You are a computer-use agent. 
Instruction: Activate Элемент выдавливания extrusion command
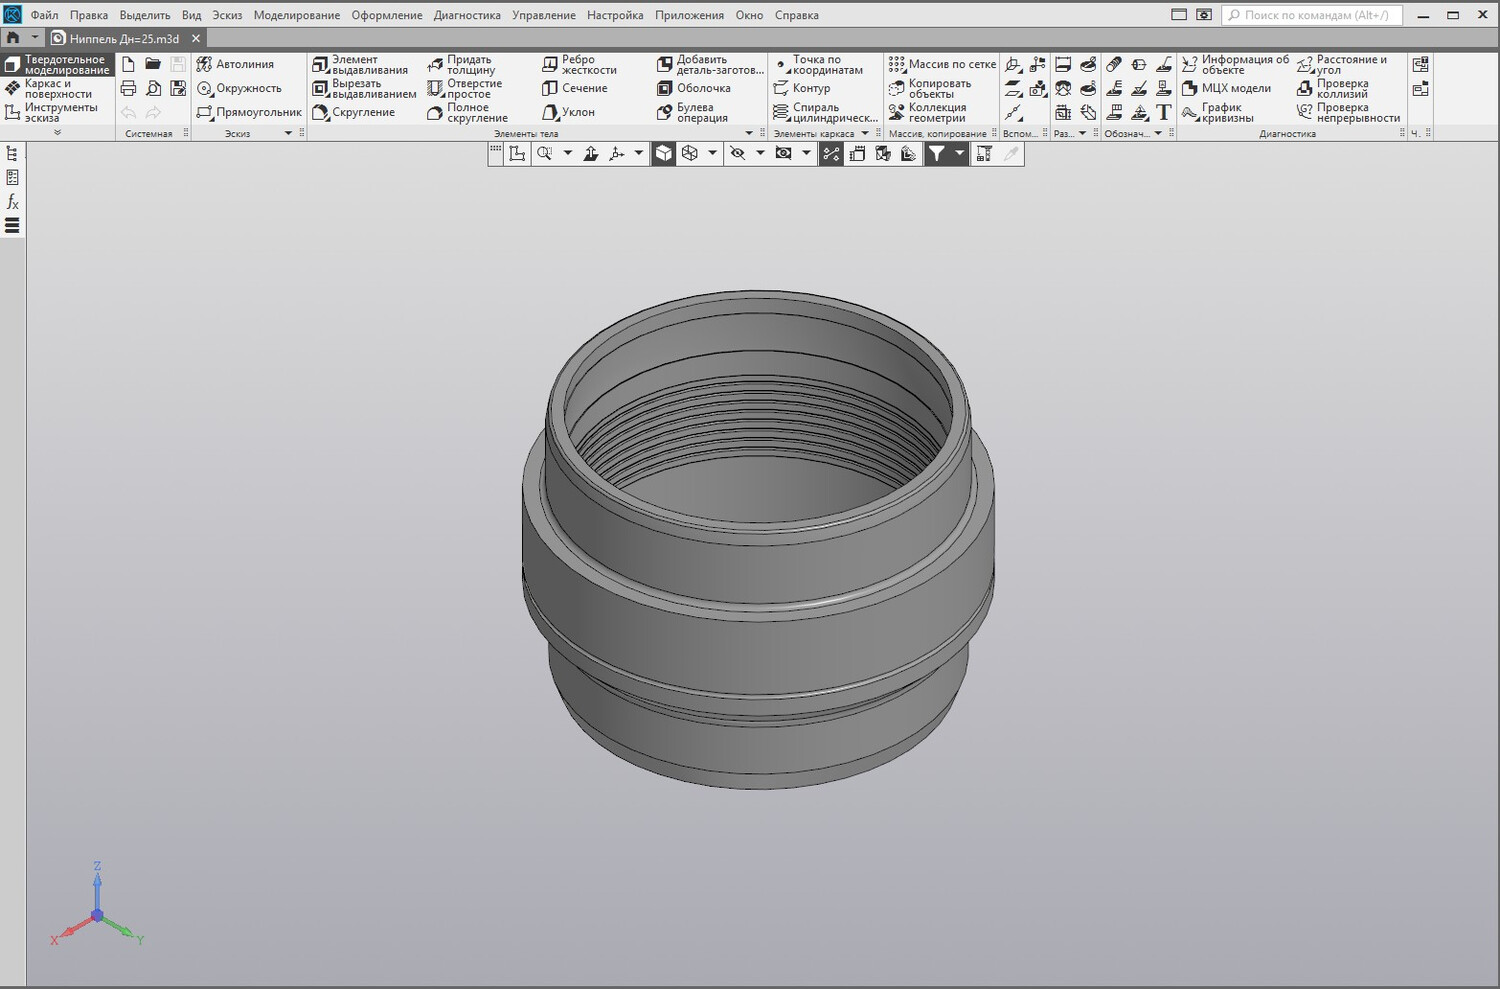tap(360, 65)
